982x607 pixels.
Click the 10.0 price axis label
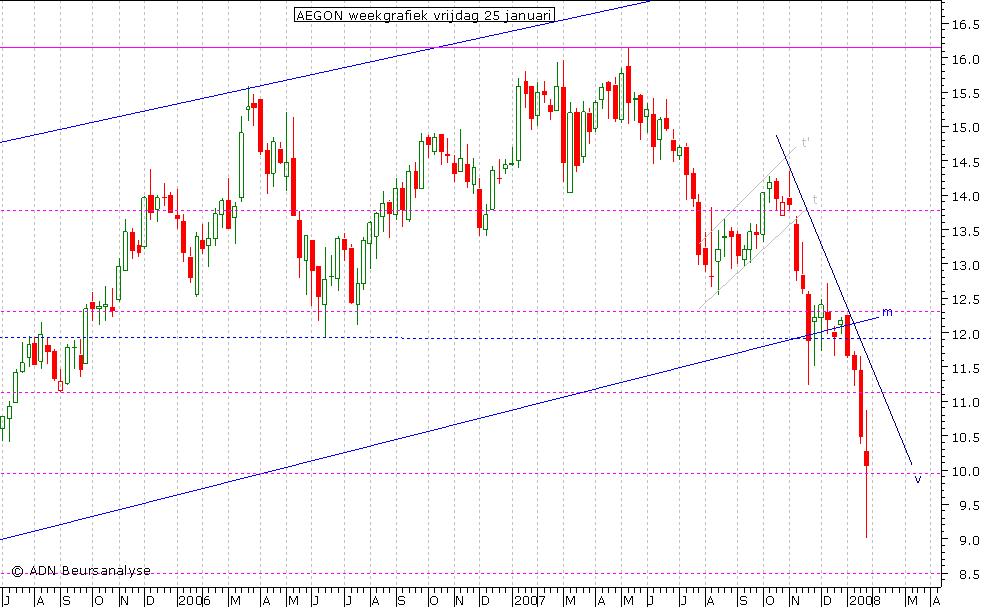(965, 472)
